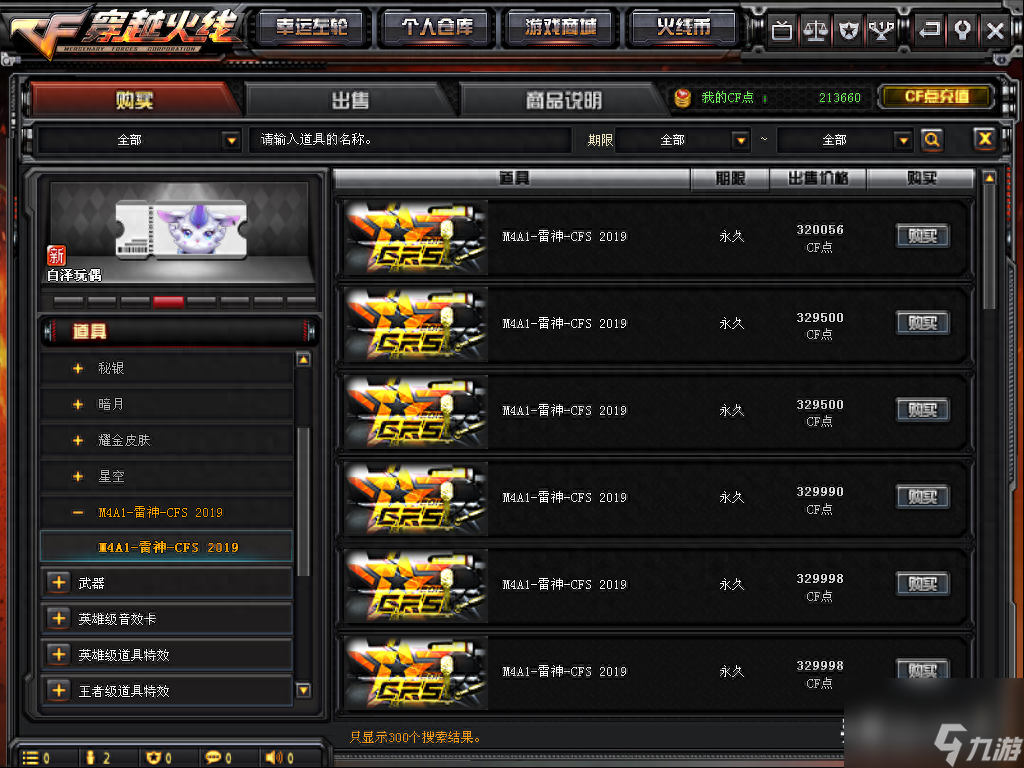Viewport: 1024px width, 768px height.
Task: Sort by the 道具 column header
Action: point(513,178)
